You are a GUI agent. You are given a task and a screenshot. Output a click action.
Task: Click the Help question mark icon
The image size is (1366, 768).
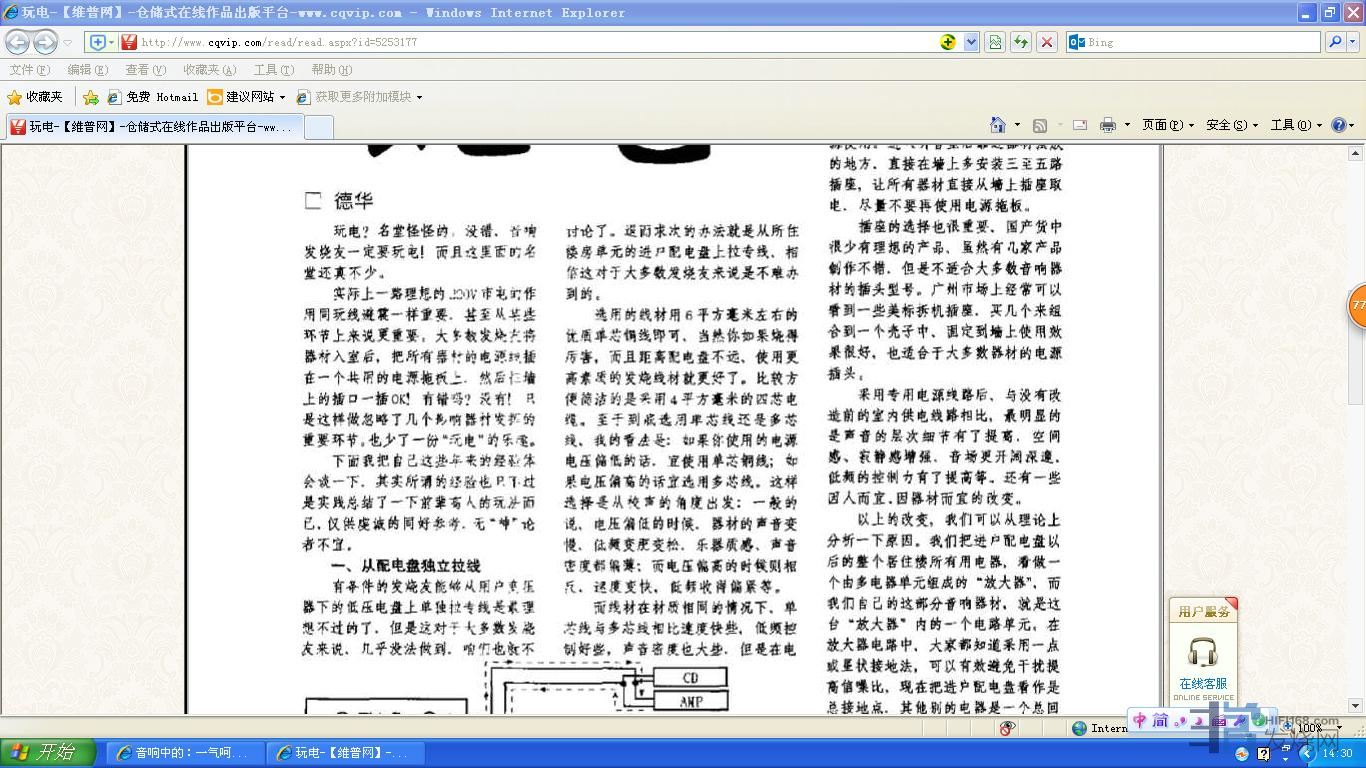(x=1339, y=125)
